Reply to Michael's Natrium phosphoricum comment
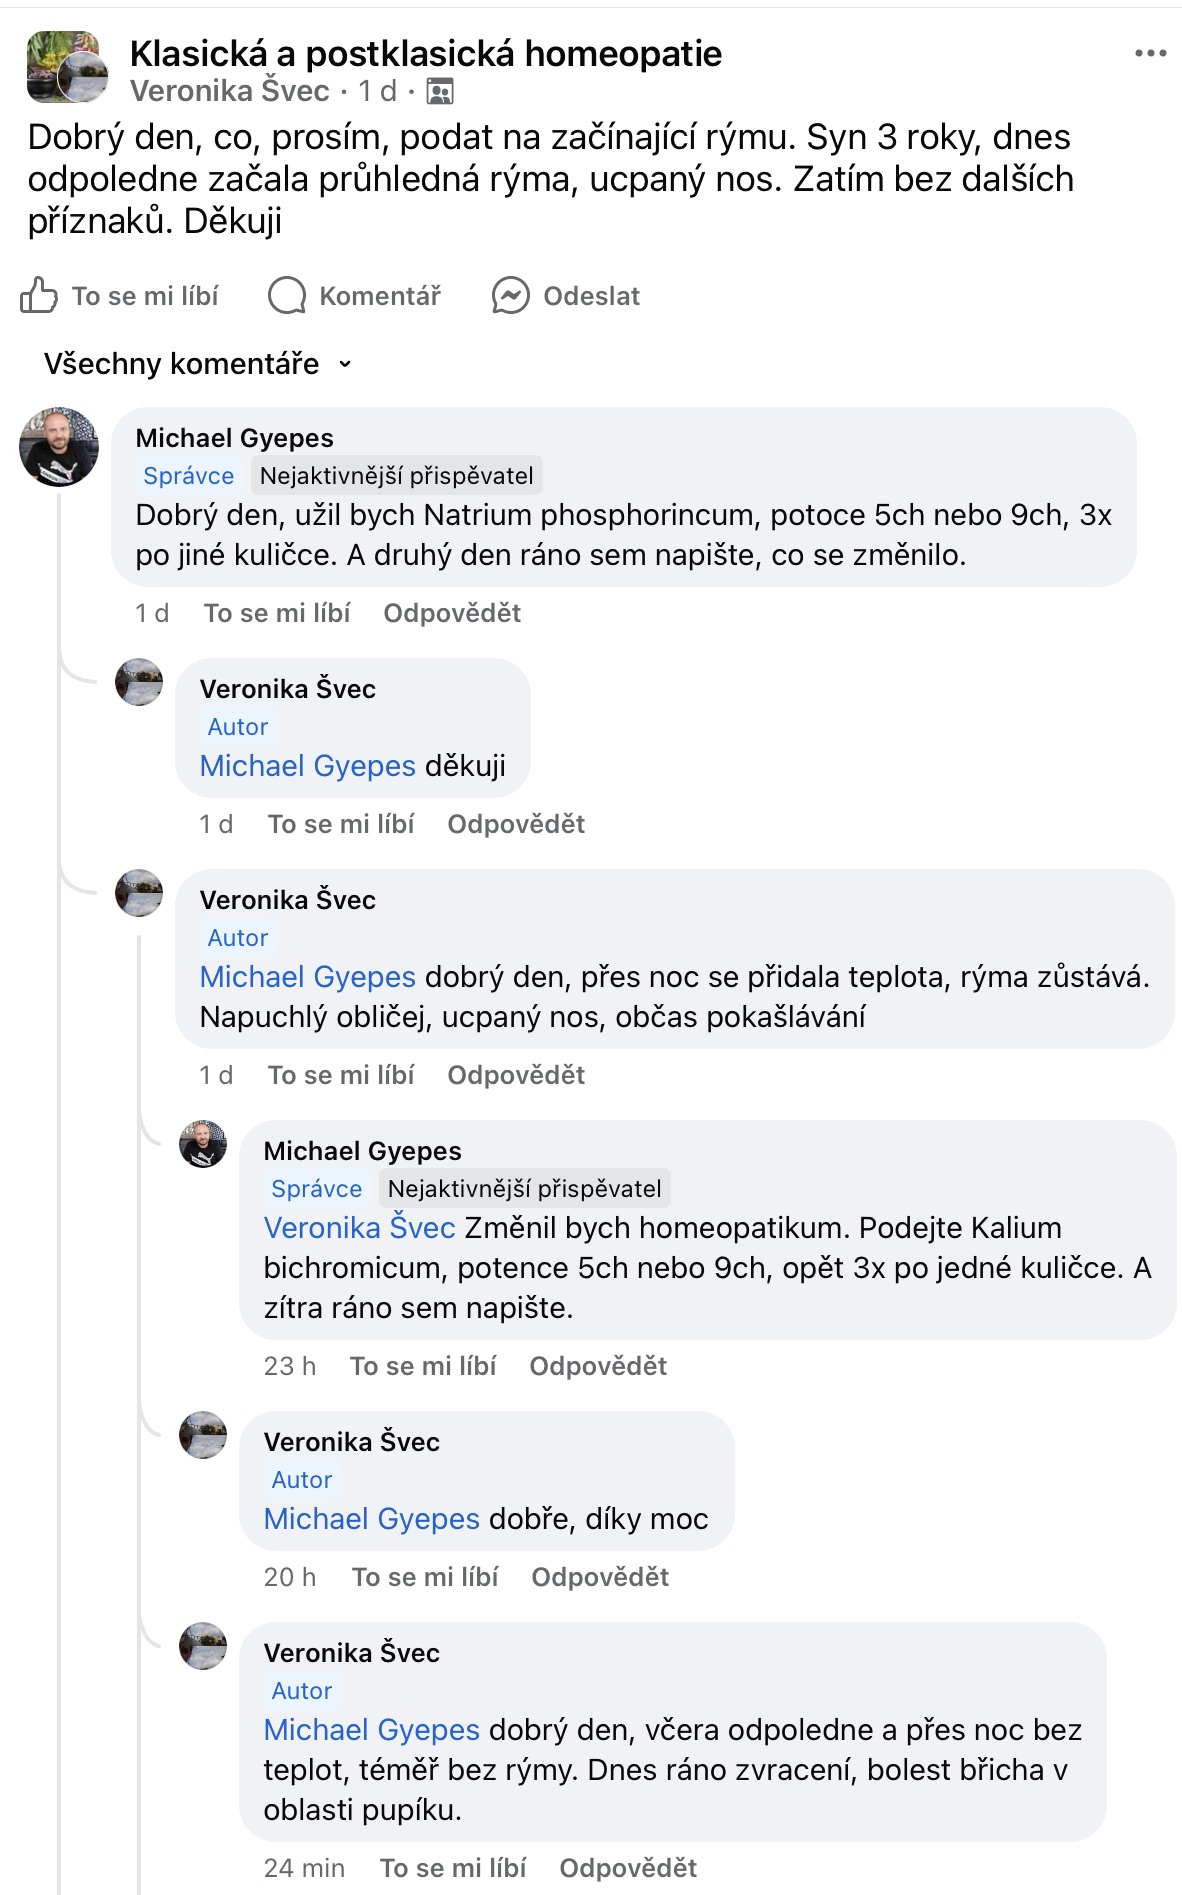The width and height of the screenshot is (1182, 1895). 452,613
